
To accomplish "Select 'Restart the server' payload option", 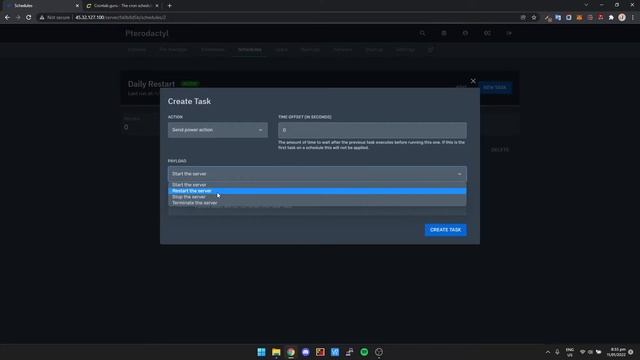I will click(317, 191).
